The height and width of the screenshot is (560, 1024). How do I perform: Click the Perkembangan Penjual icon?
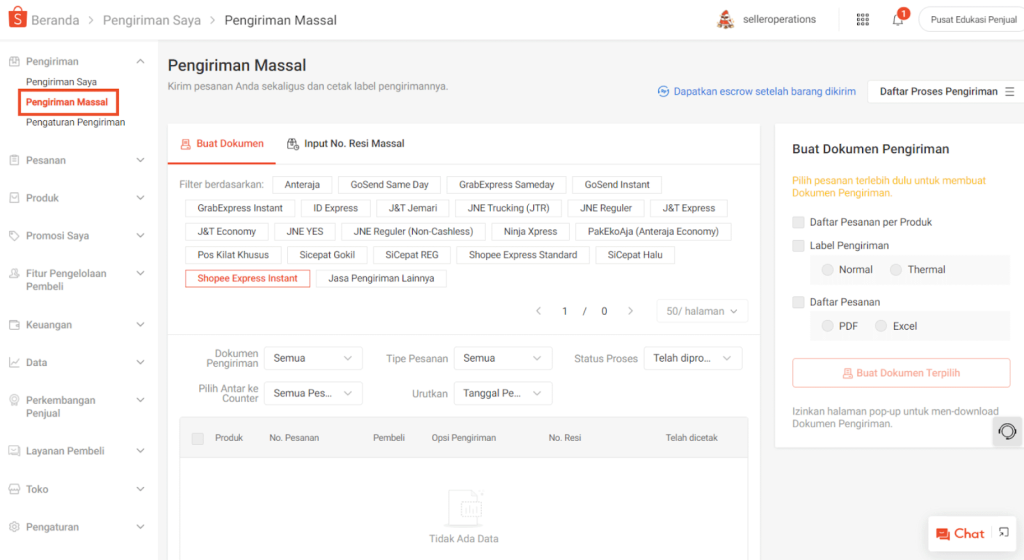(x=14, y=400)
